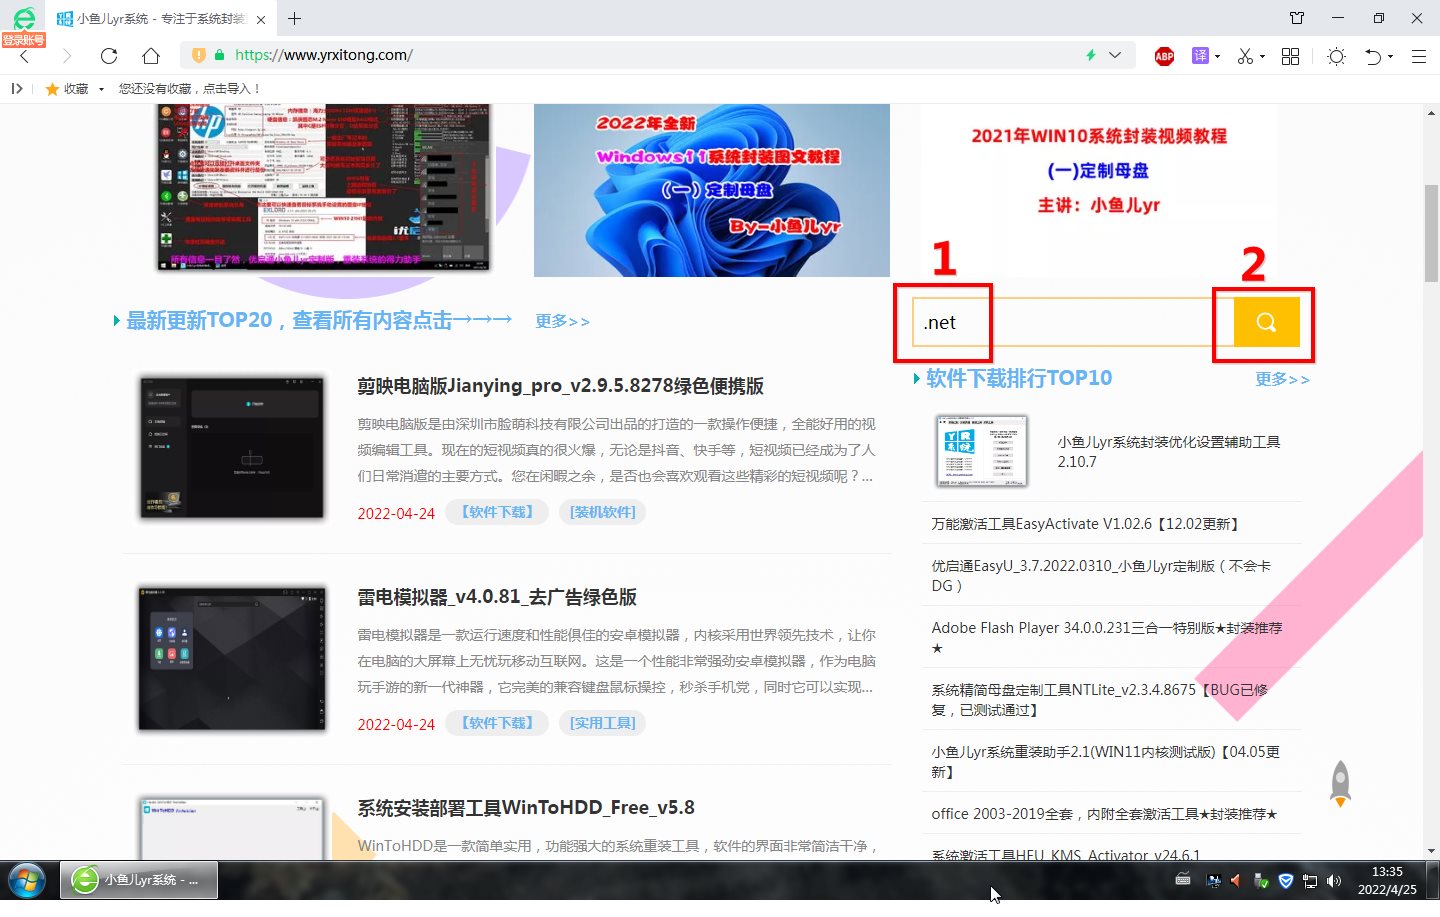Open 小鱼儿yr系统重装助手2.1 link

tap(1105, 761)
